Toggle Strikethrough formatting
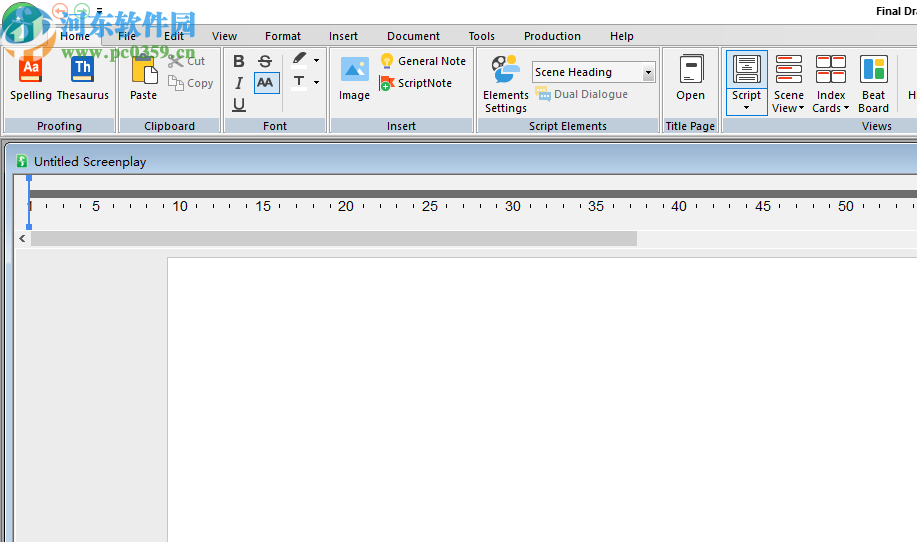 pos(265,61)
